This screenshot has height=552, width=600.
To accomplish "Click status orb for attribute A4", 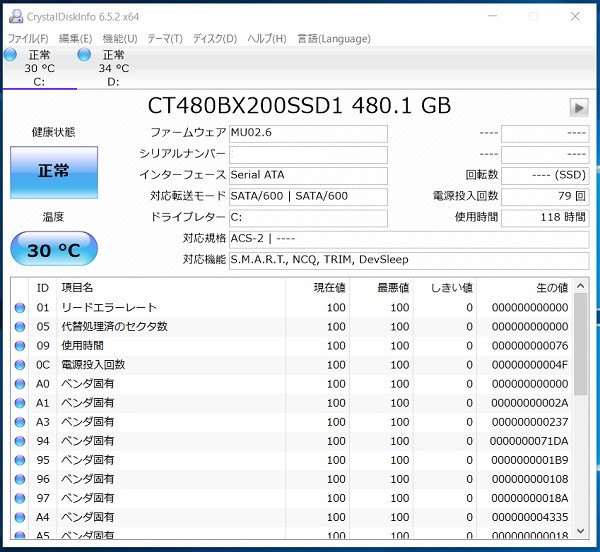I will 20,517.
